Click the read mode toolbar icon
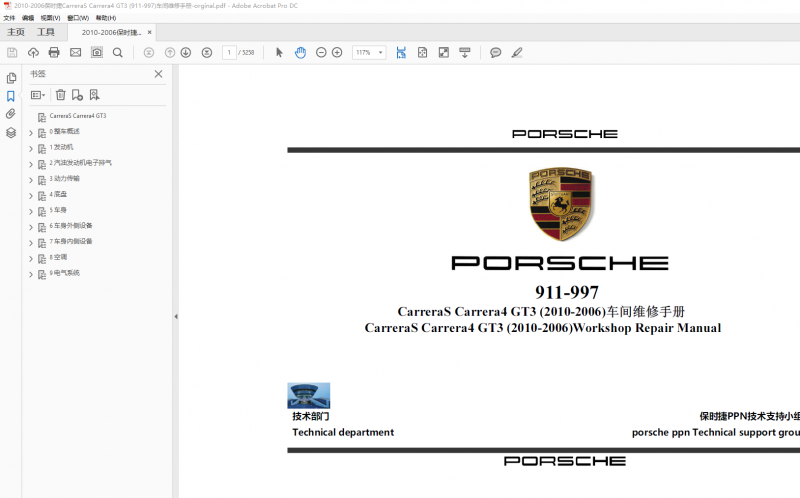The image size is (800, 498). tap(465, 53)
